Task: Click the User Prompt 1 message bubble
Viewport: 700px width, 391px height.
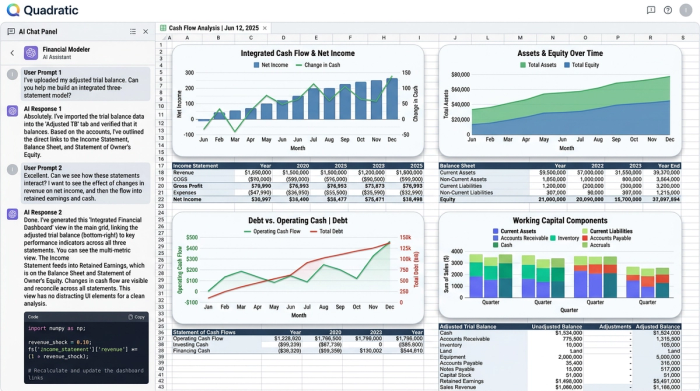Action: click(x=85, y=84)
